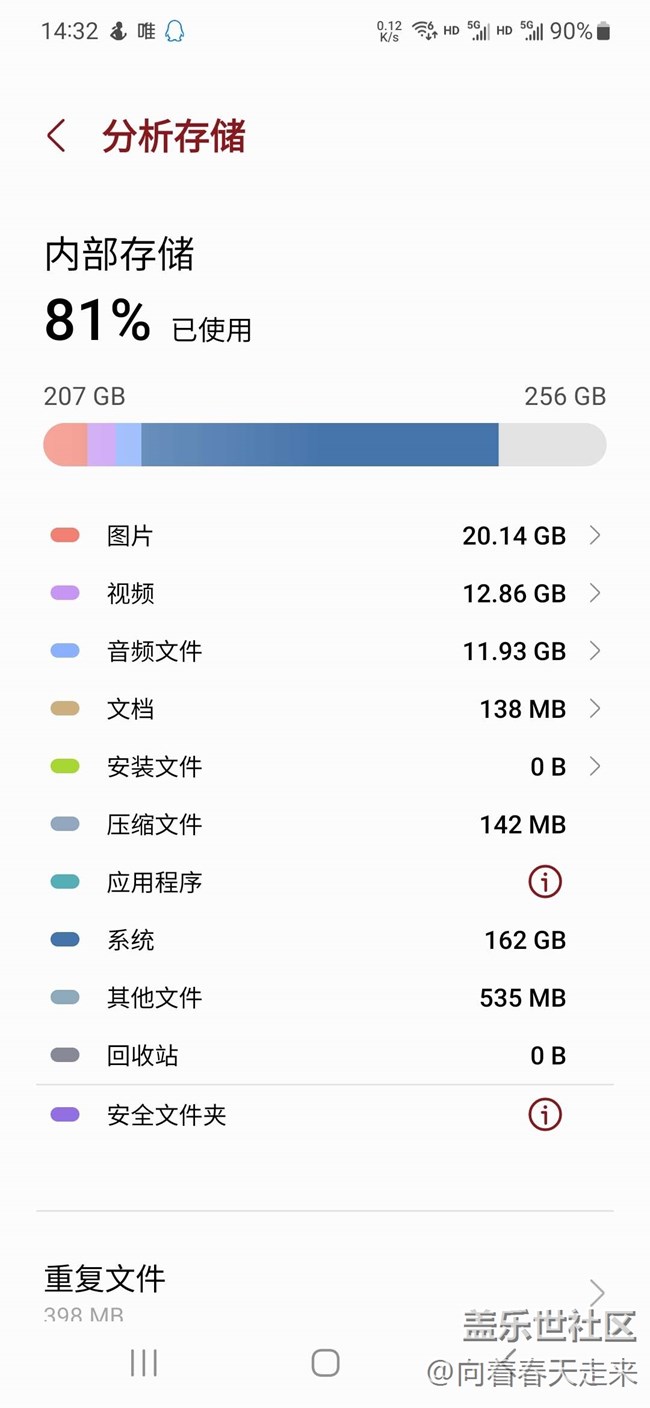Select the 压缩文件 row
Screen dimensions: 650x1408
coord(324,825)
